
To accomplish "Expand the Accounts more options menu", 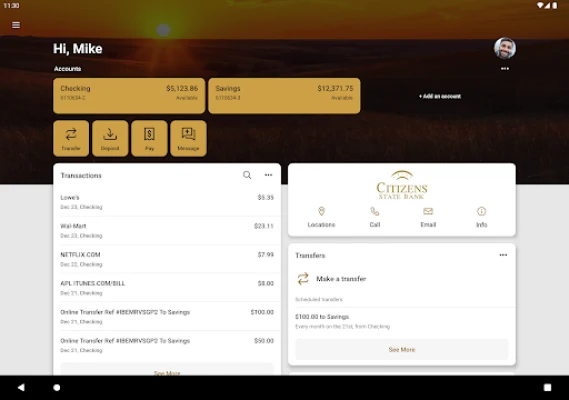I will coord(505,69).
